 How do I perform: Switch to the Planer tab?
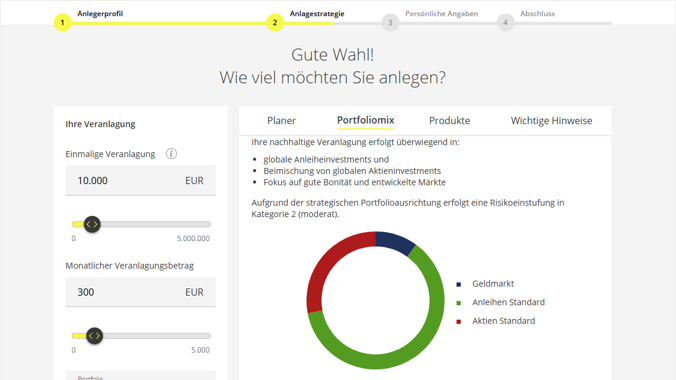pyautogui.click(x=281, y=121)
